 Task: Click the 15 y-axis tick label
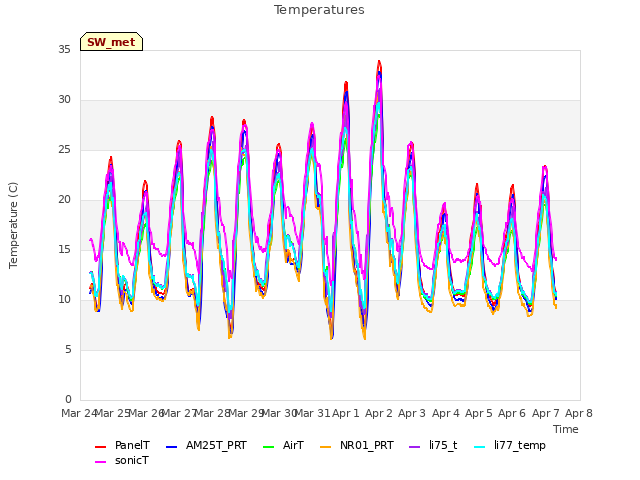coord(64,250)
